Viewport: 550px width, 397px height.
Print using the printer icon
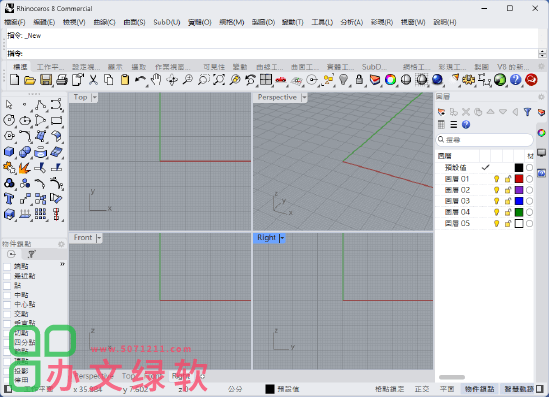62,80
